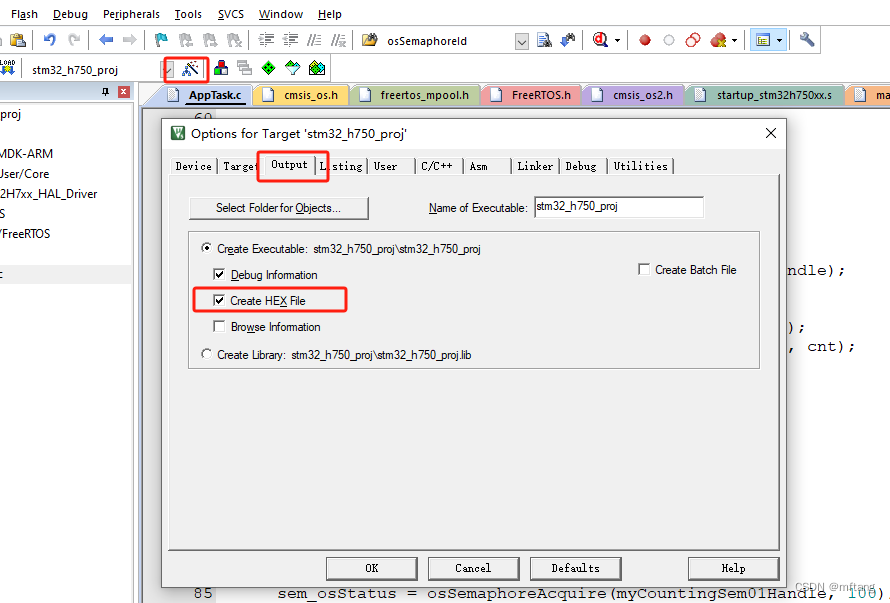Pin the project panel with the pushpin icon
The width and height of the screenshot is (890, 603).
[x=105, y=92]
